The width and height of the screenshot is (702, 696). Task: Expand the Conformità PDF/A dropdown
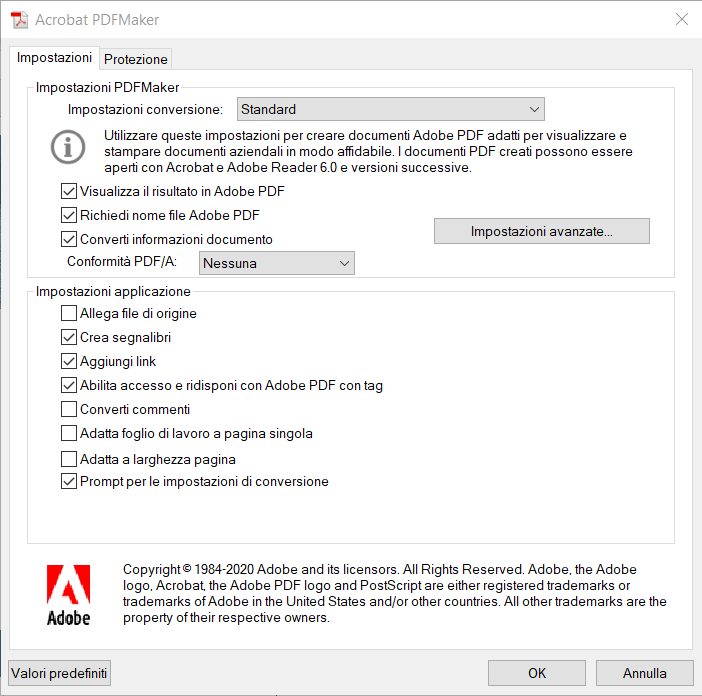pyautogui.click(x=277, y=263)
